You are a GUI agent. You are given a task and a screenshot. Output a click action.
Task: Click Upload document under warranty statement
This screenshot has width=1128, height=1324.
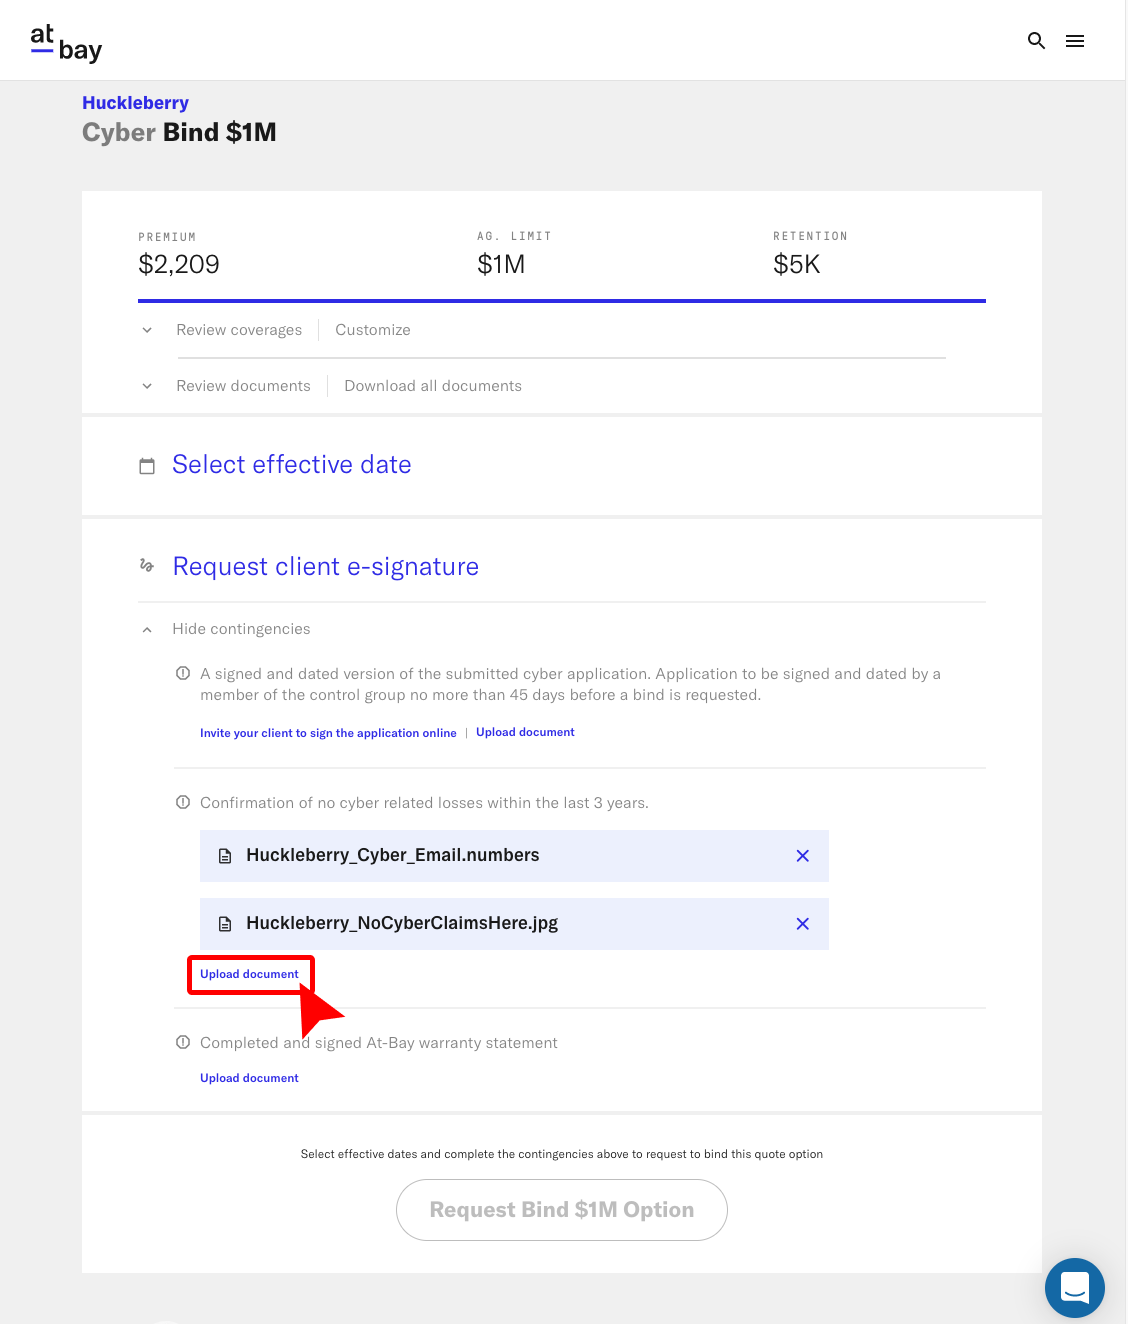pos(249,1077)
